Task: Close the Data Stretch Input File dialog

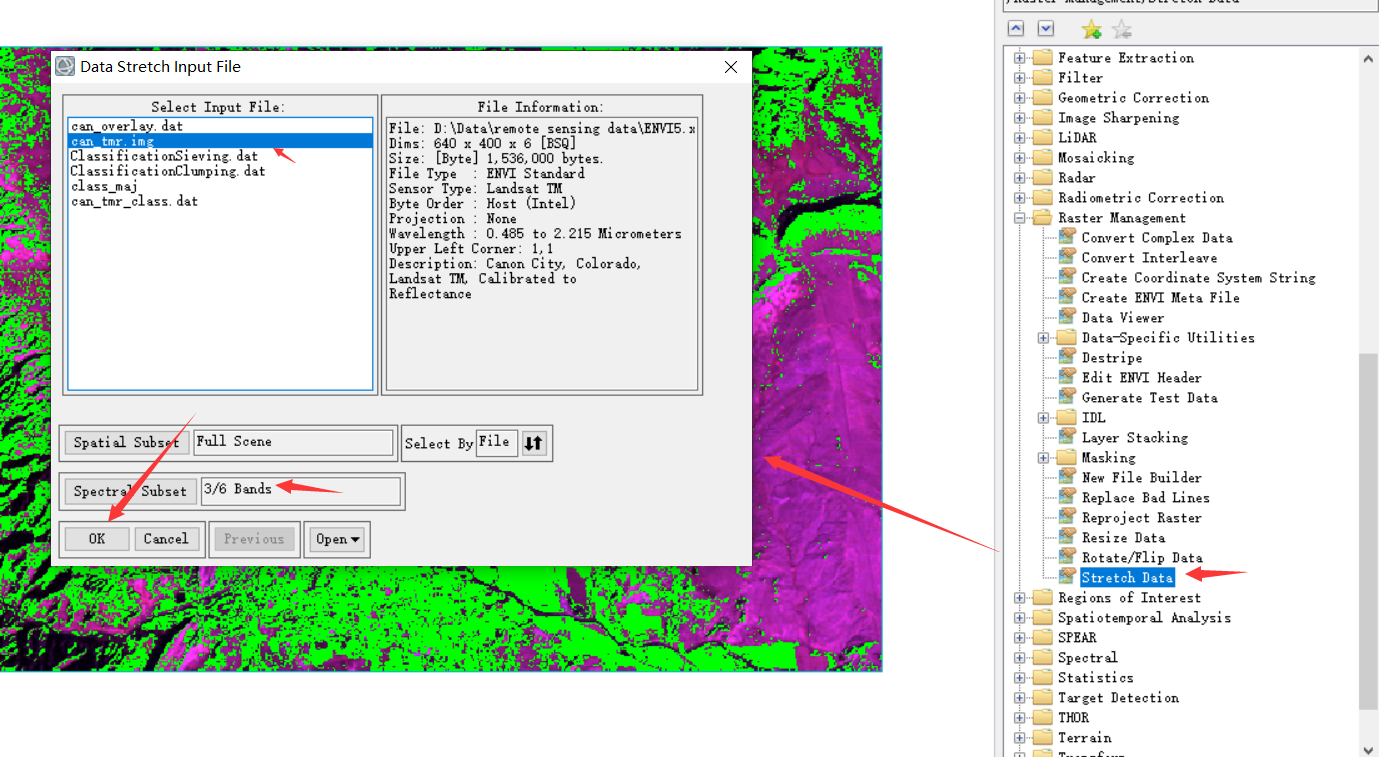Action: point(731,67)
